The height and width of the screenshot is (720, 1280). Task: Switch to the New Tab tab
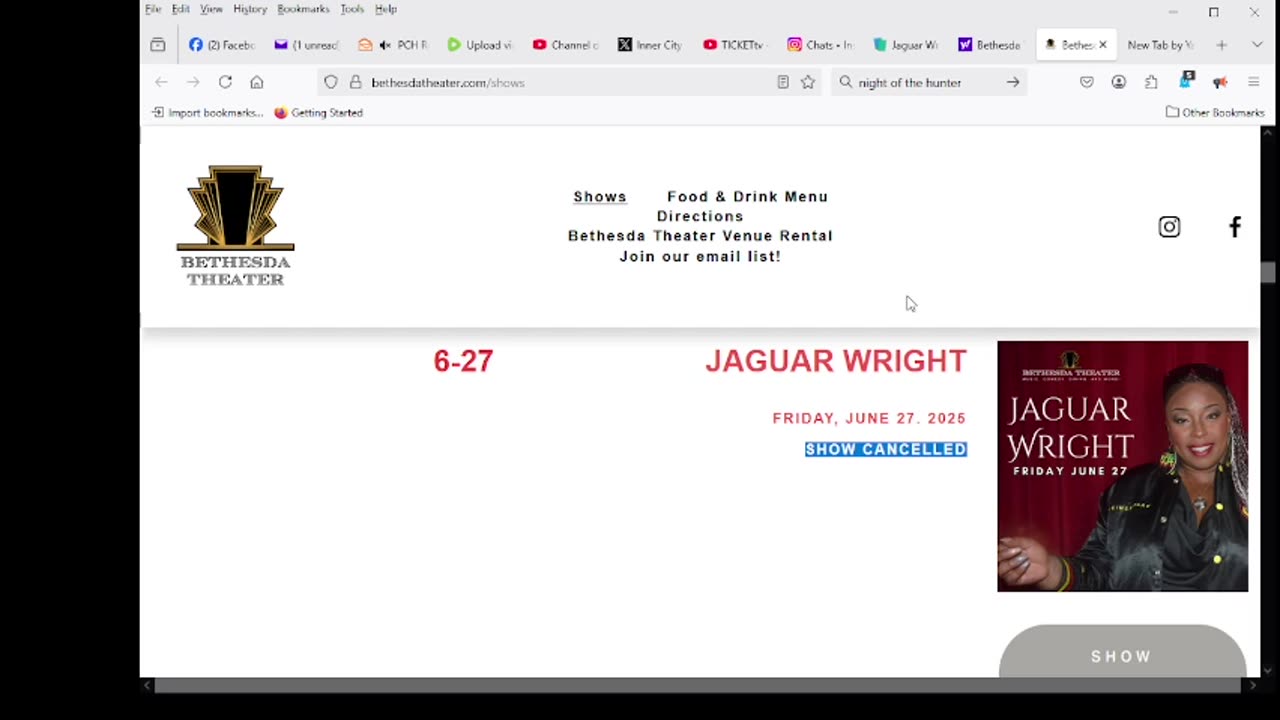pyautogui.click(x=1160, y=45)
